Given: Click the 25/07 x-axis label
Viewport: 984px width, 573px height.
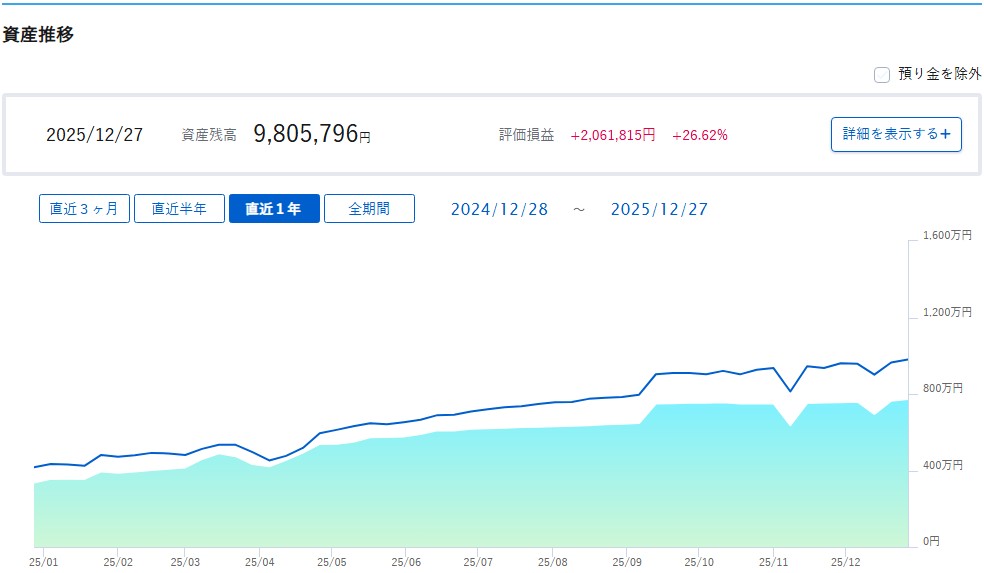Looking at the screenshot, I should [x=478, y=562].
